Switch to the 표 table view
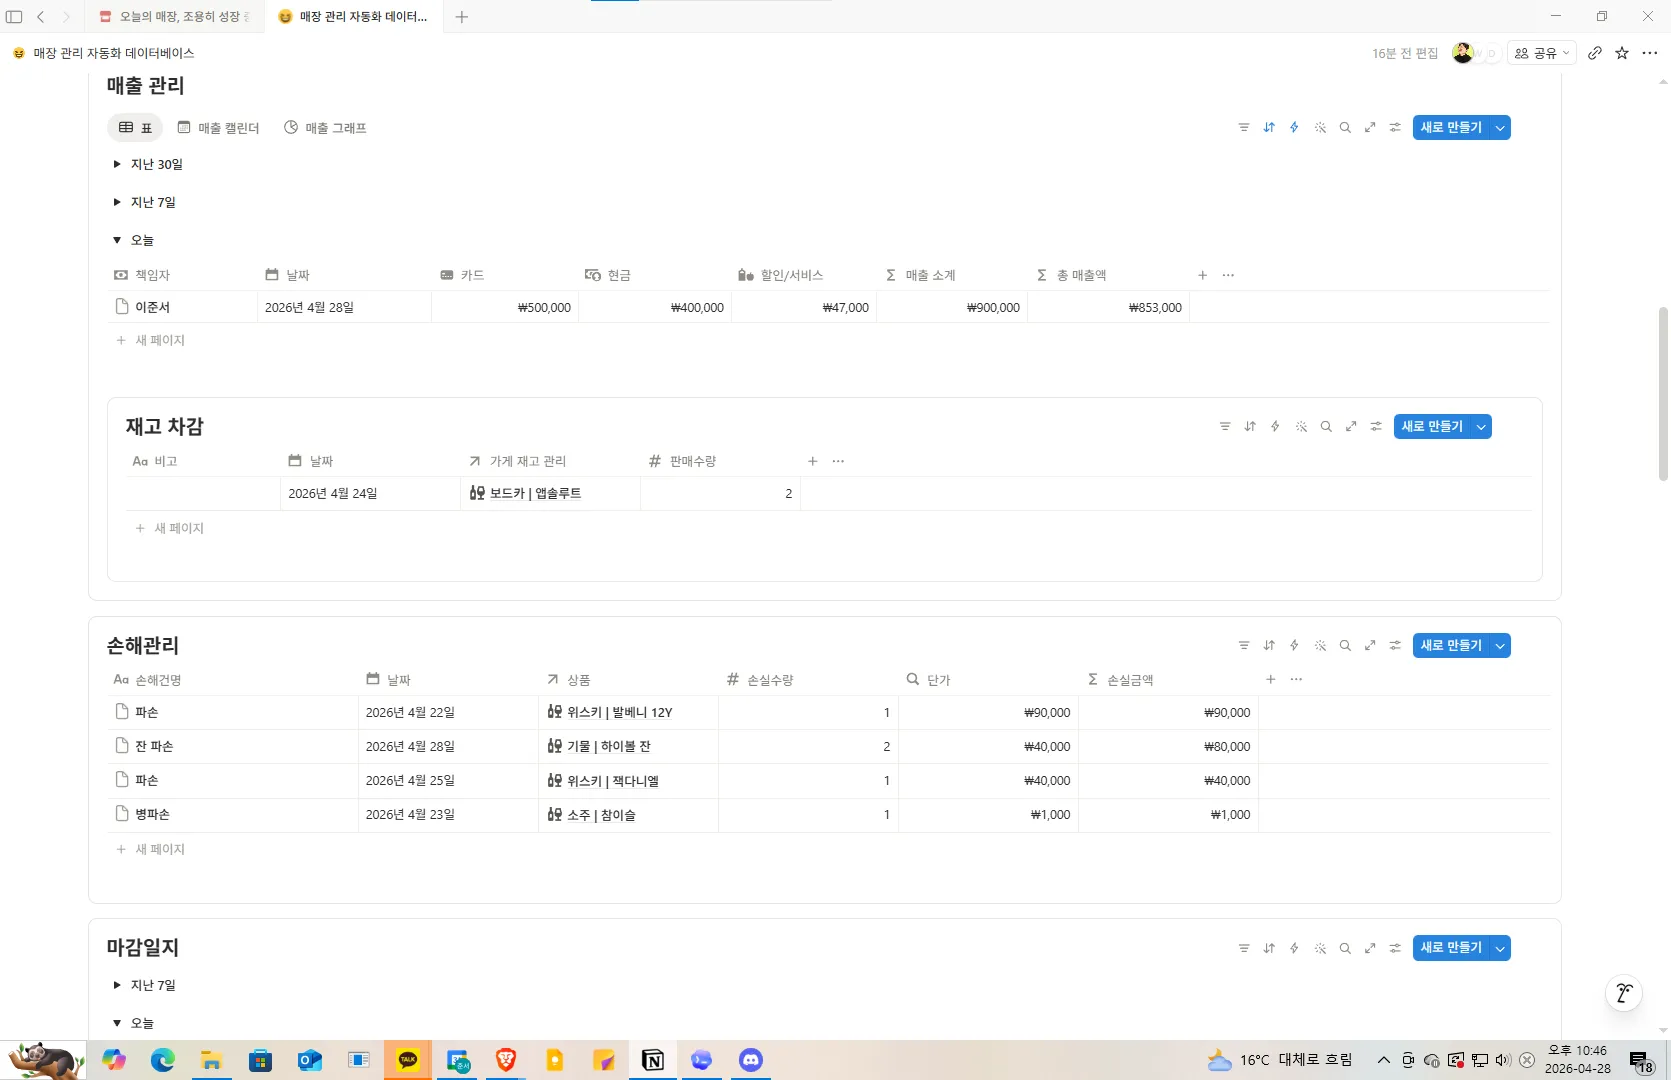Viewport: 1671px width, 1080px height. click(x=135, y=128)
